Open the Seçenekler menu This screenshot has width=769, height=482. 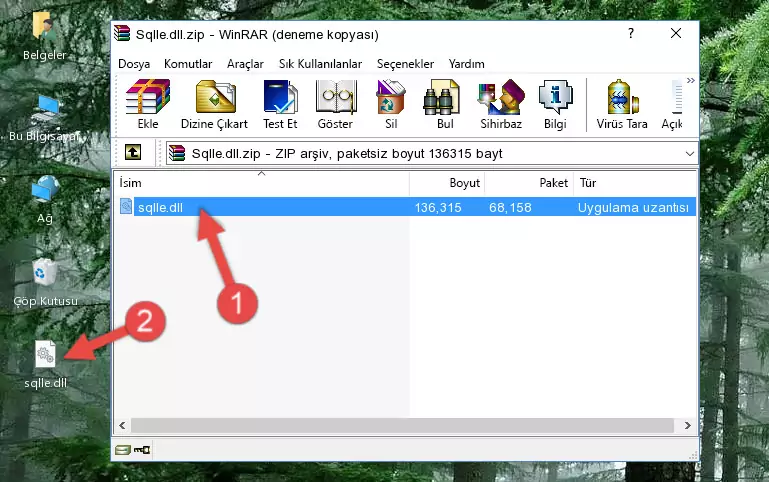(405, 64)
